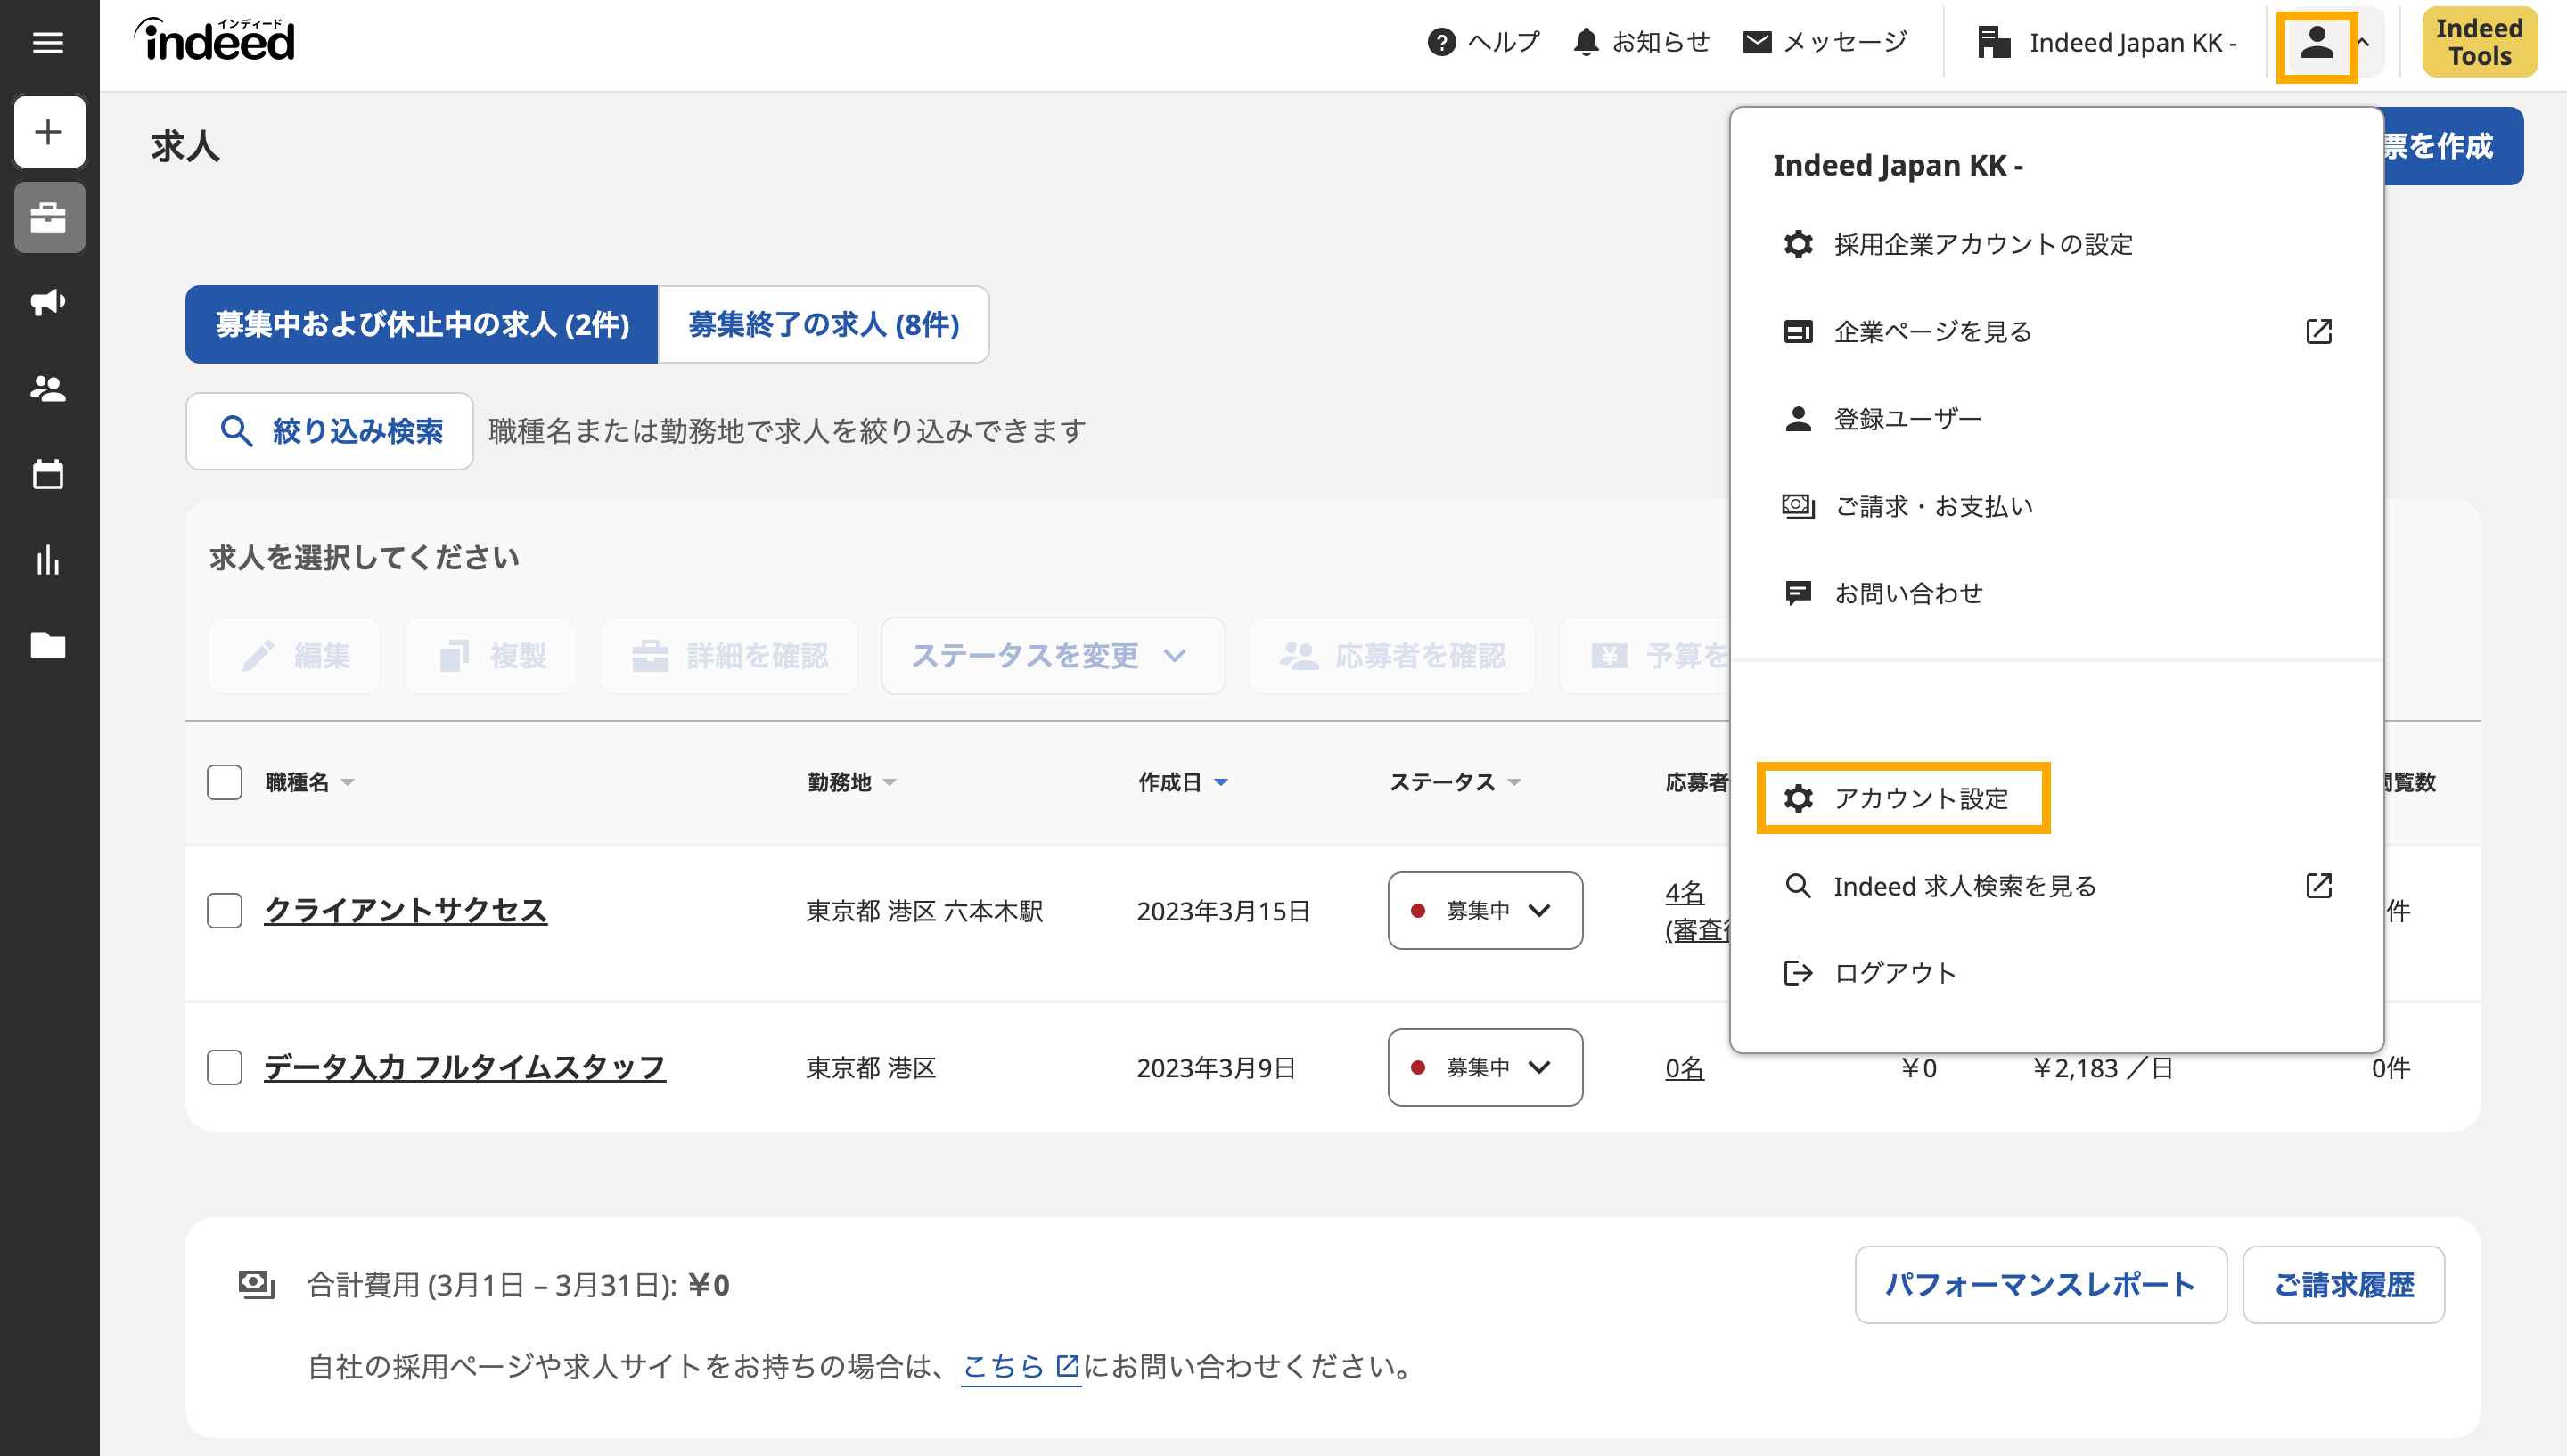Click 東京都 港区 六本木駅 location cell
The image size is (2567, 1456).
pos(925,910)
